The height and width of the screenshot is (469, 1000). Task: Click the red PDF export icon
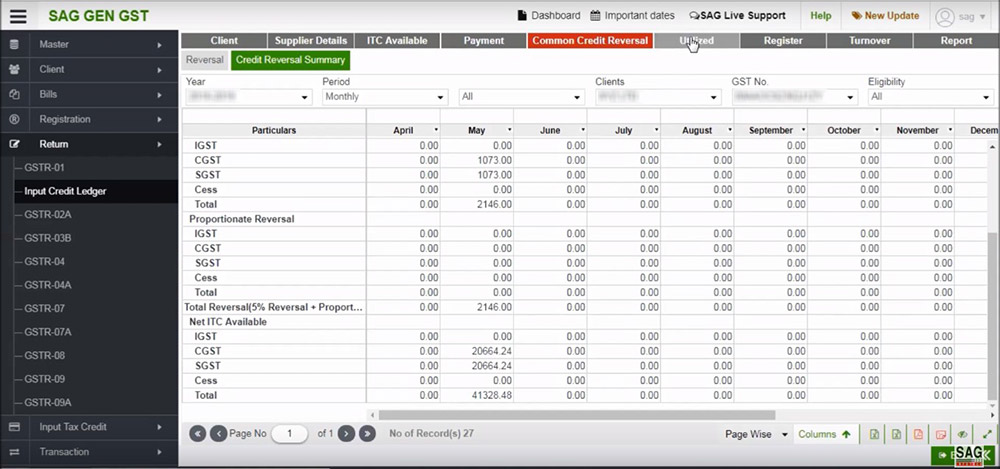918,434
